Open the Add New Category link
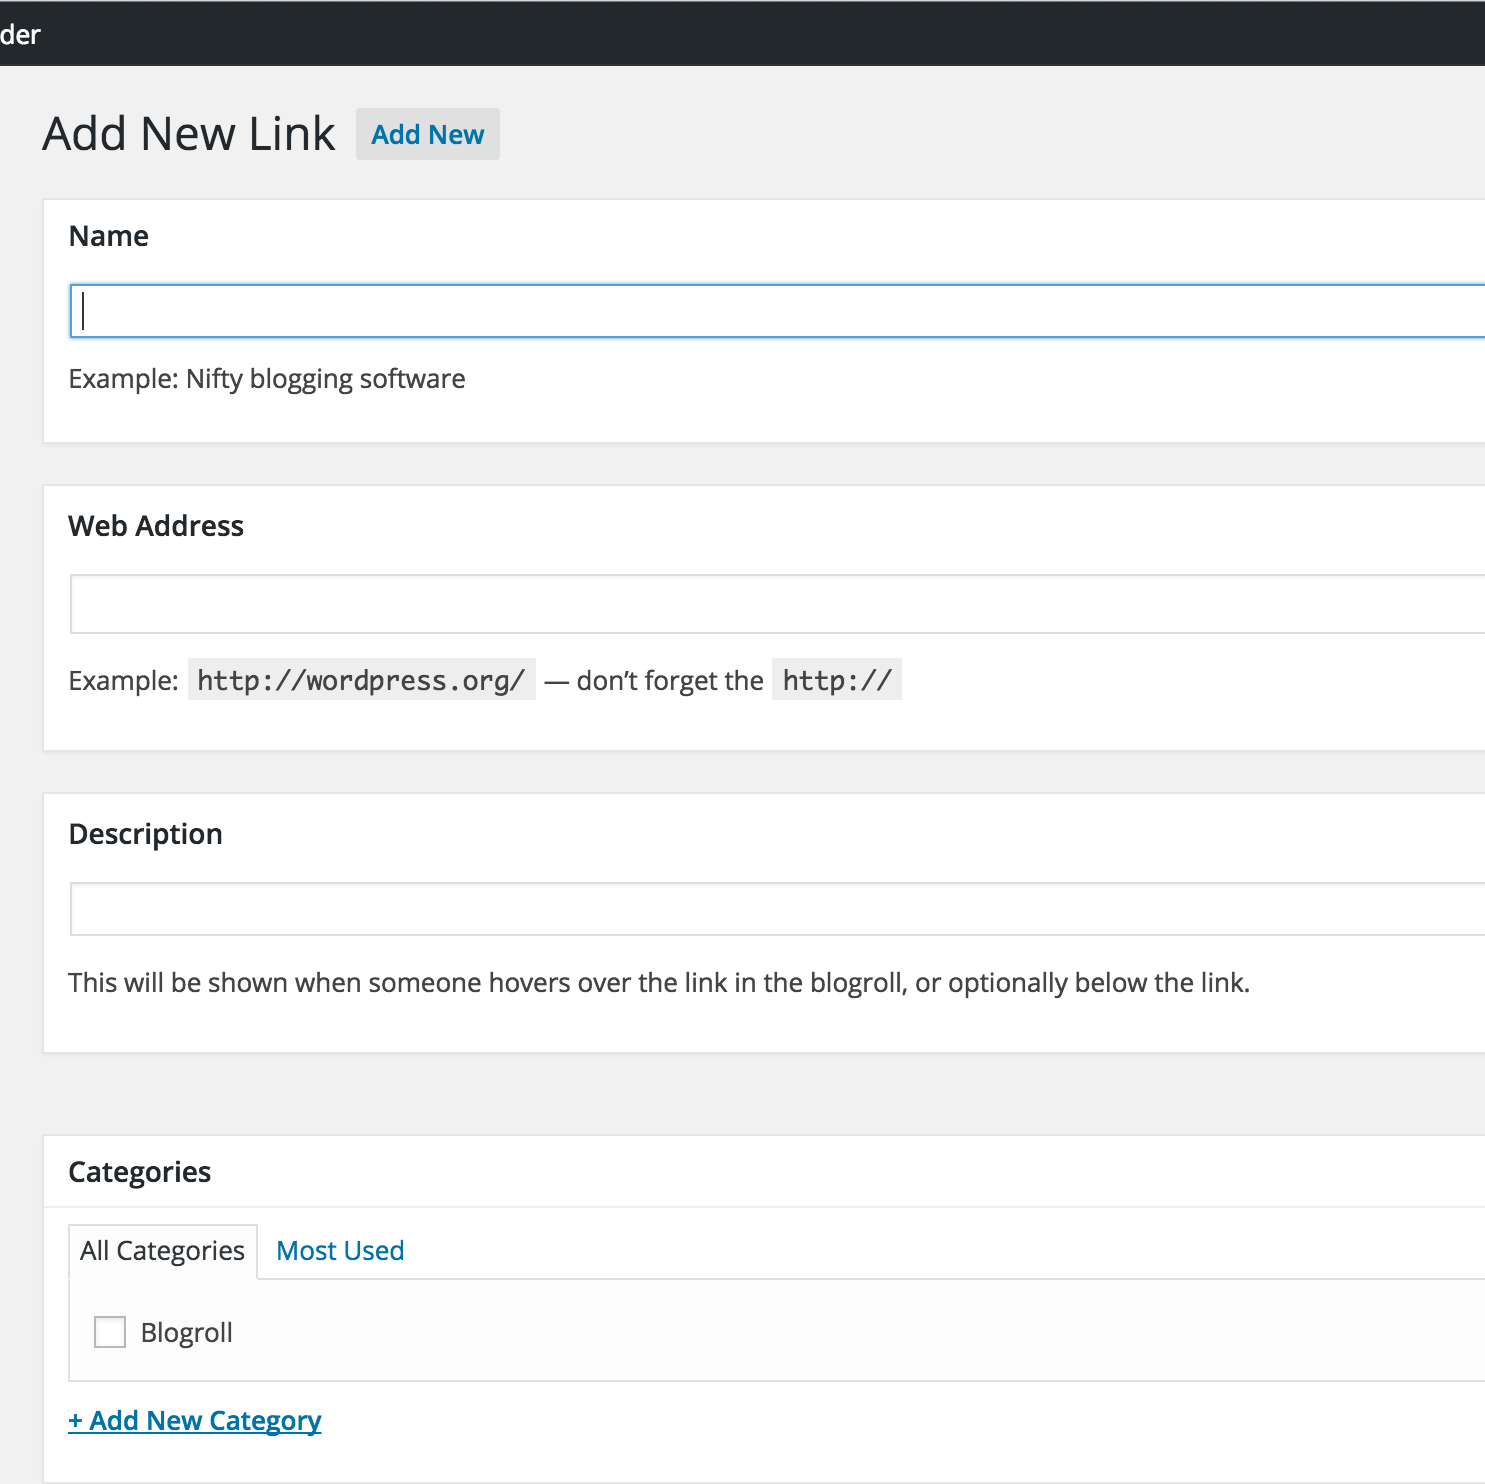This screenshot has width=1485, height=1484. 194,1420
